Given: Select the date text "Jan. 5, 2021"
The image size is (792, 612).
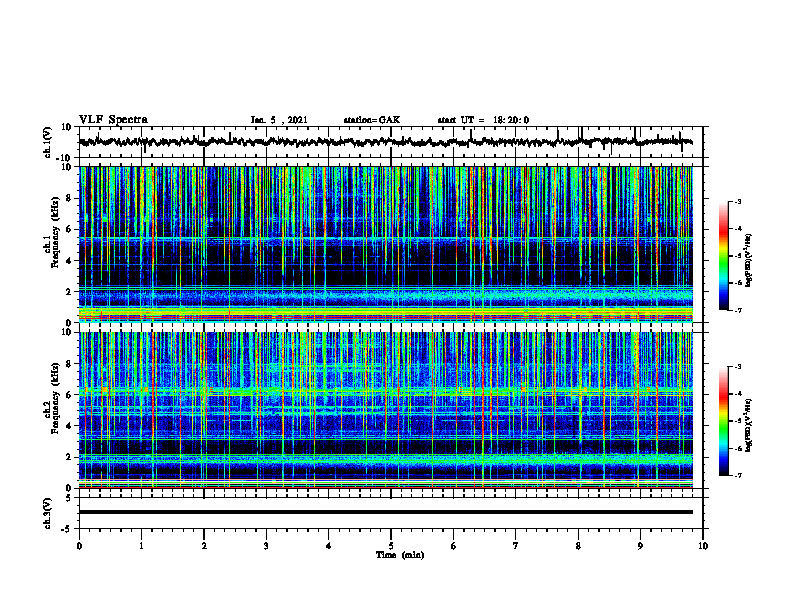Looking at the screenshot, I should point(279,120).
